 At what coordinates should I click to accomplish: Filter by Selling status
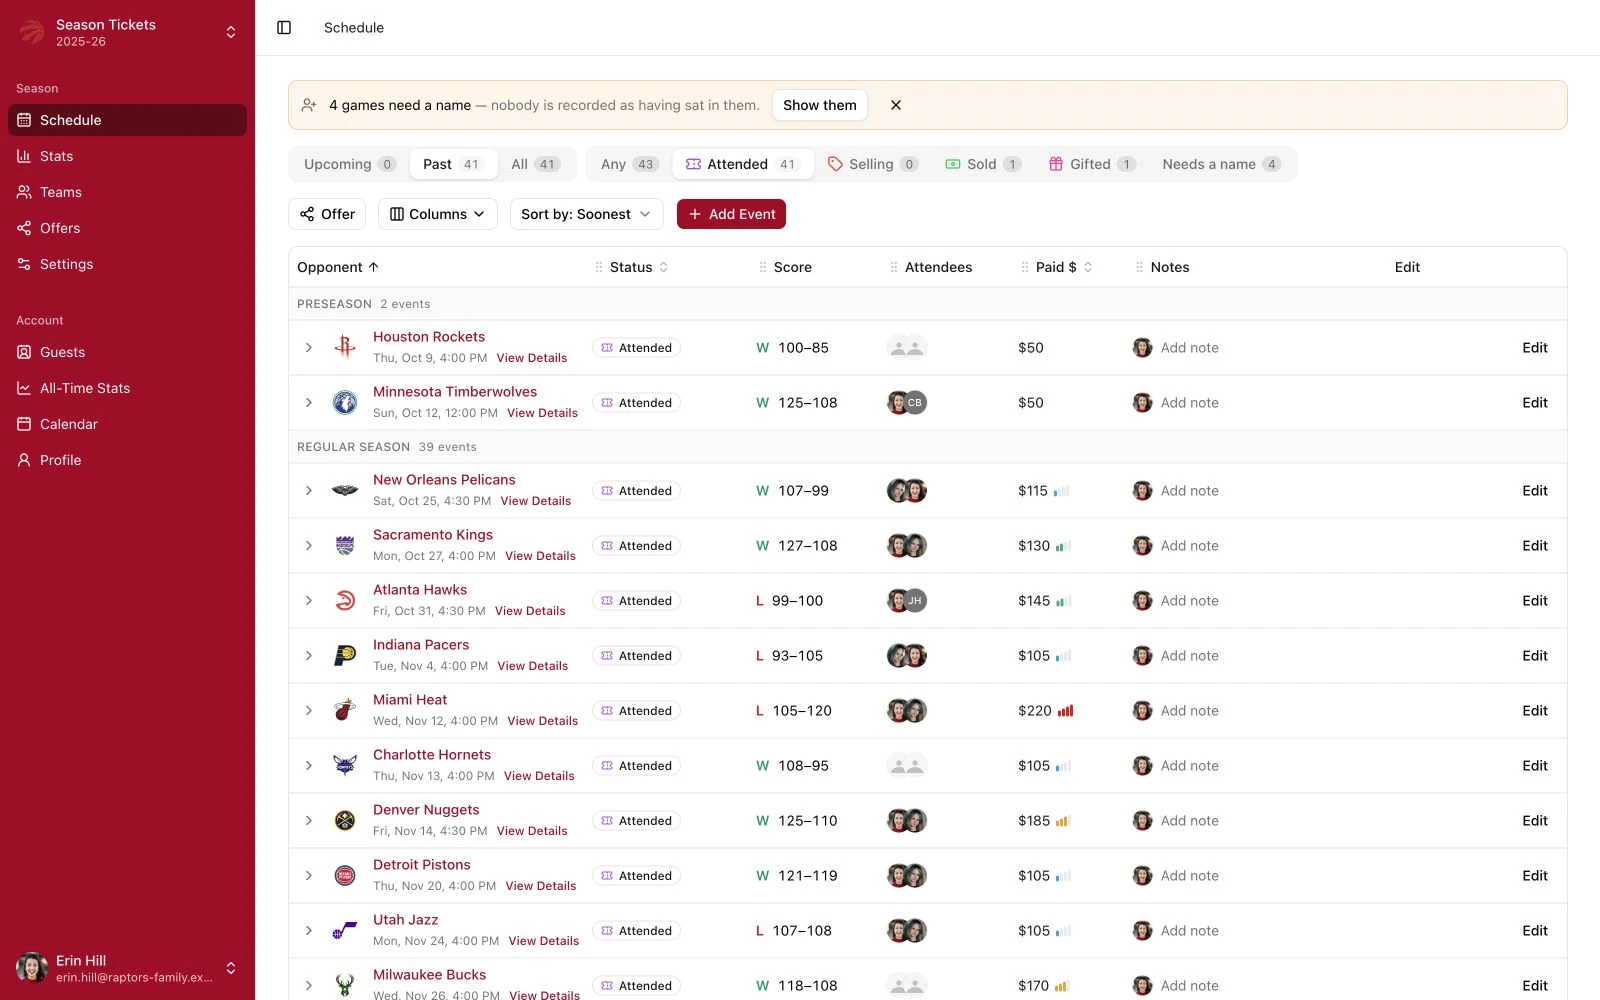pos(872,164)
